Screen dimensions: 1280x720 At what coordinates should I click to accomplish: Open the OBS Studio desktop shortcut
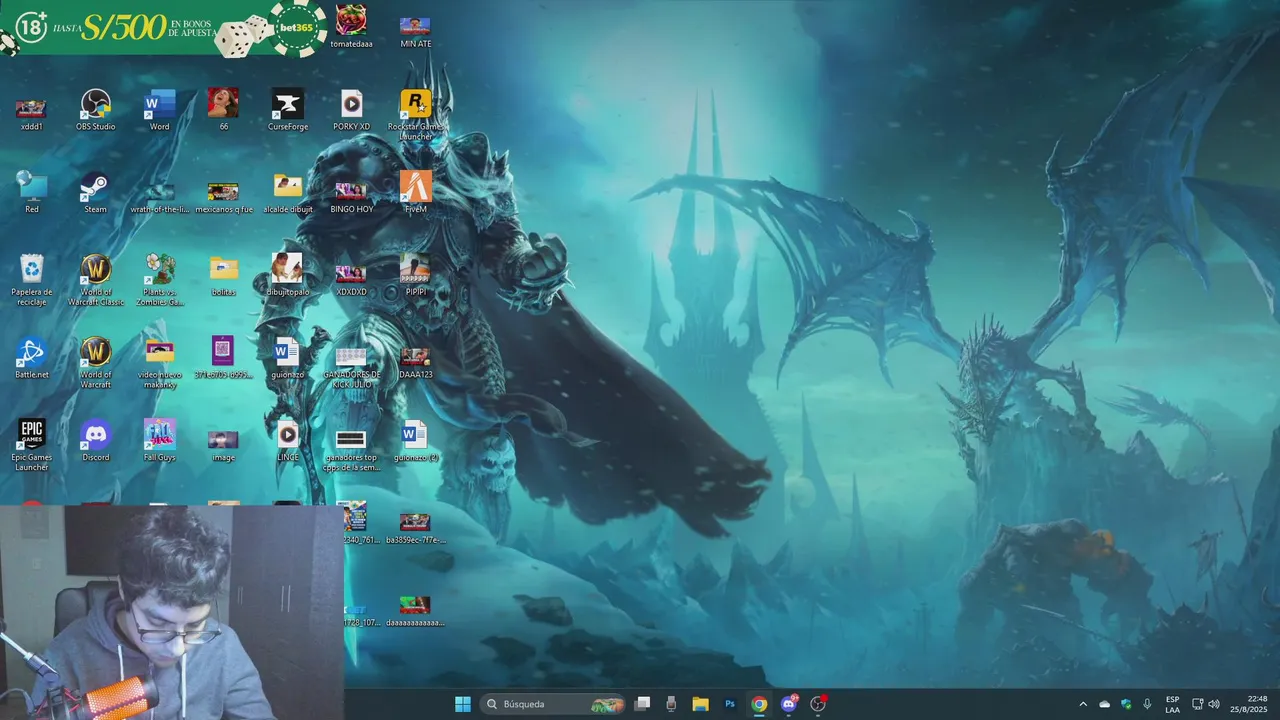coord(96,110)
